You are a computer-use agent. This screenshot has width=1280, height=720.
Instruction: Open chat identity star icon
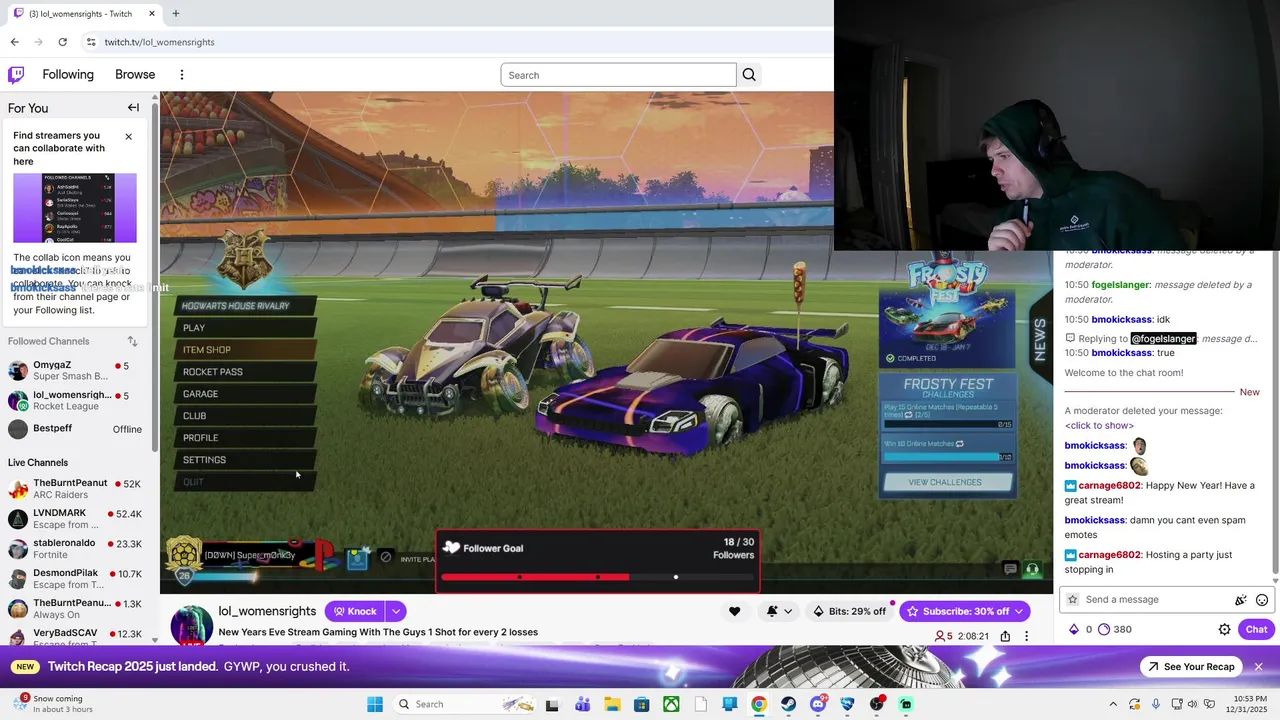pyautogui.click(x=1072, y=600)
